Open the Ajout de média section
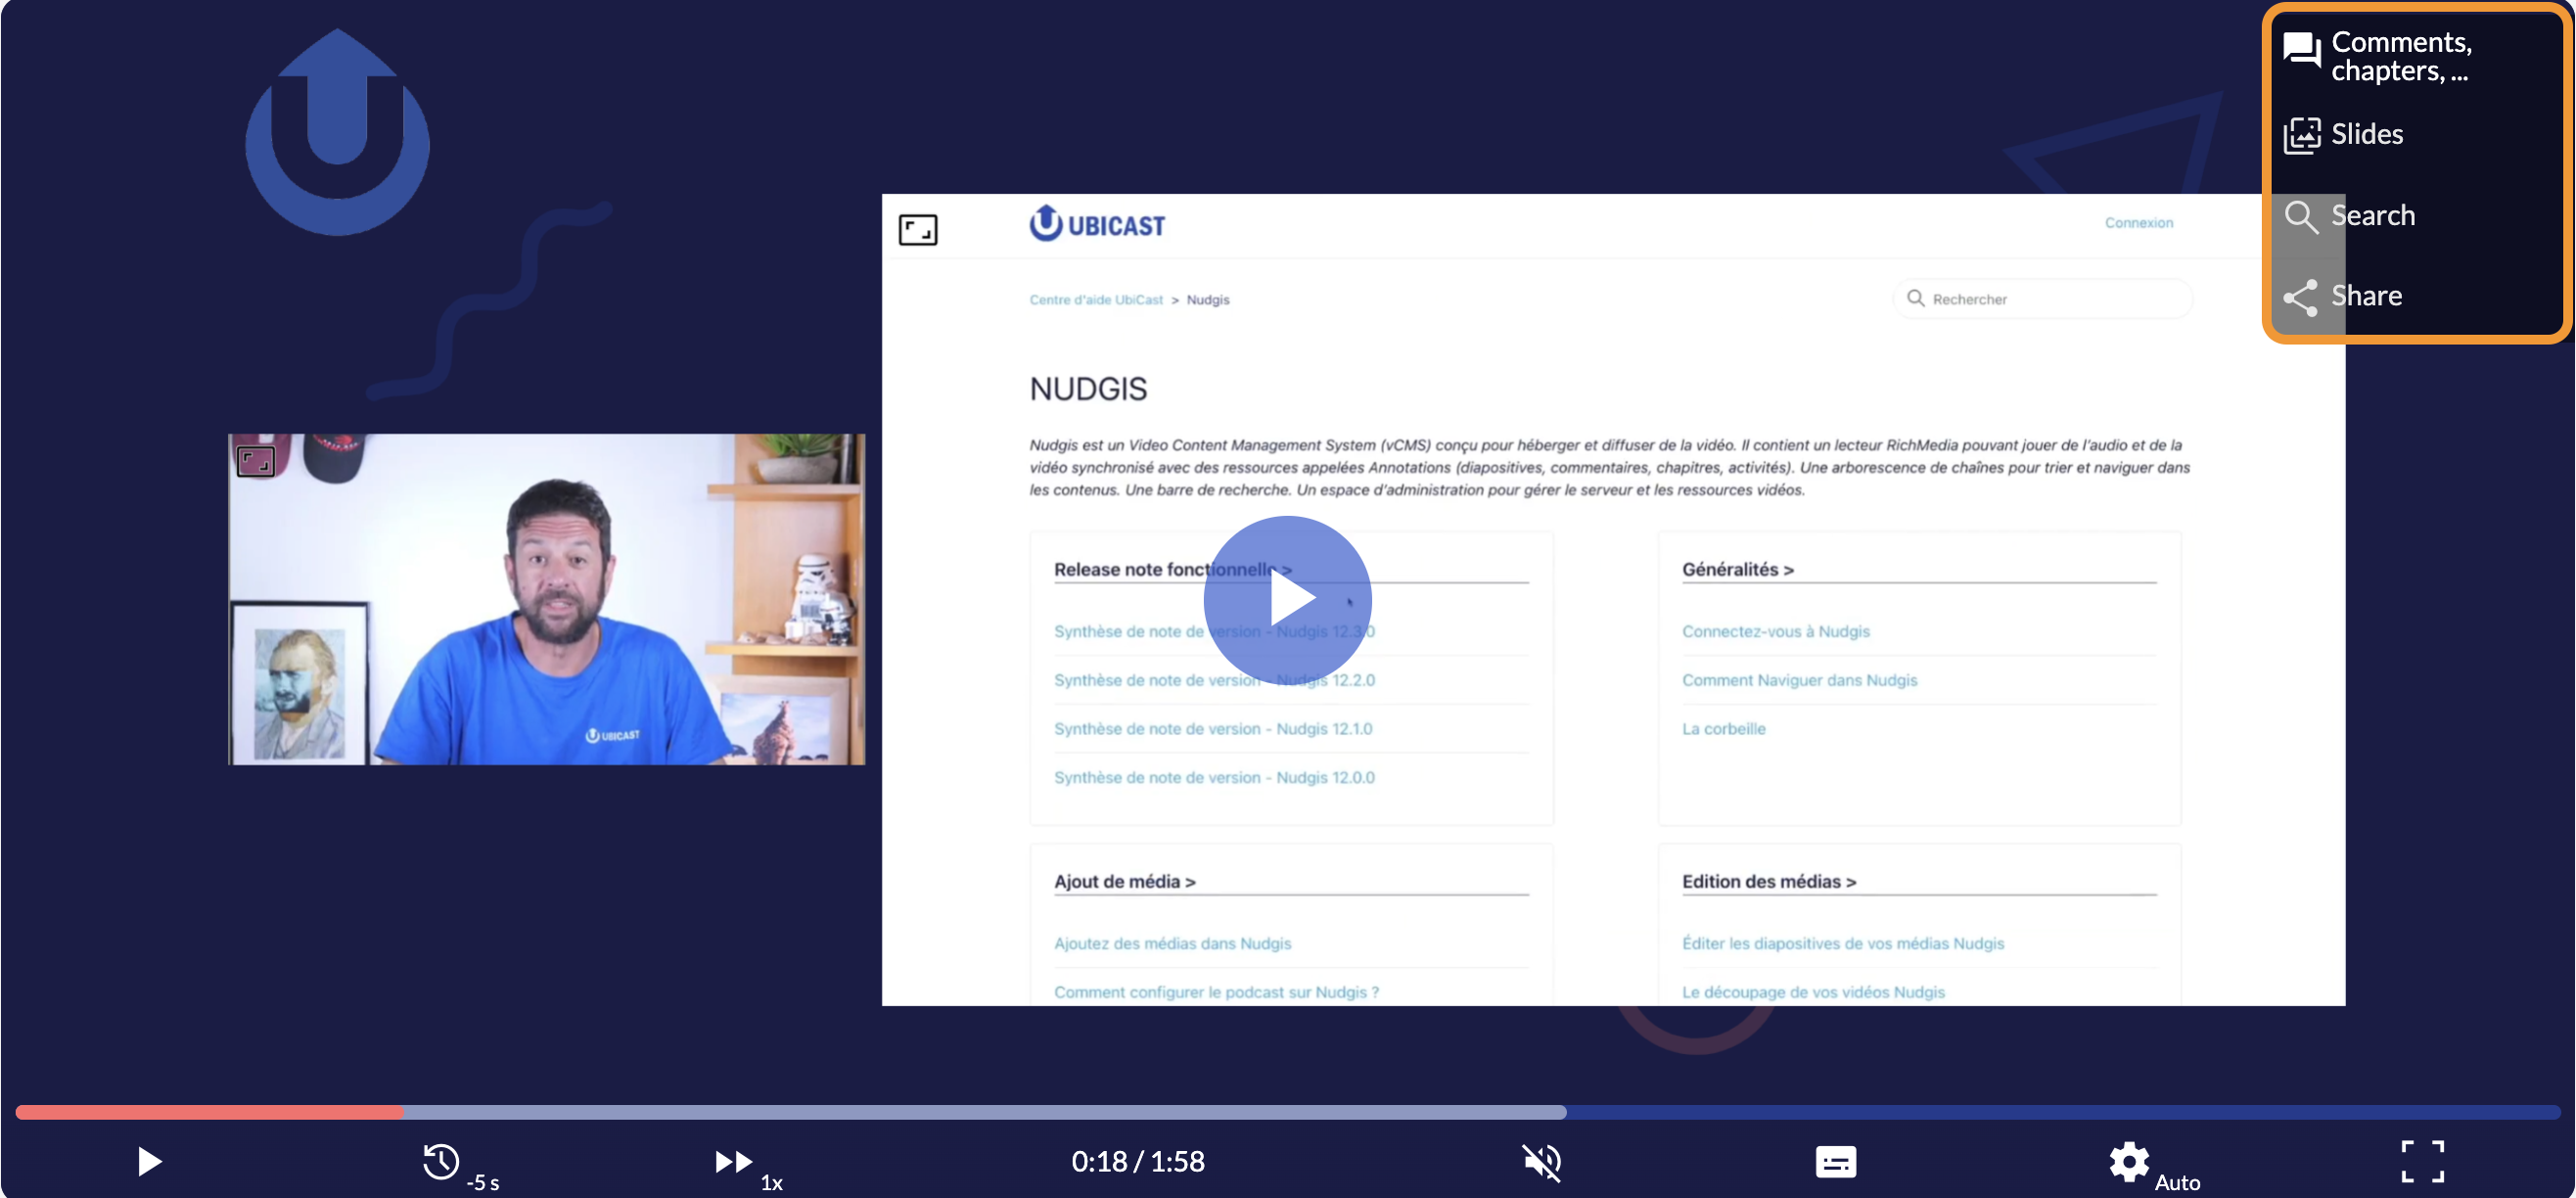Image resolution: width=2576 pixels, height=1198 pixels. (x=1124, y=882)
